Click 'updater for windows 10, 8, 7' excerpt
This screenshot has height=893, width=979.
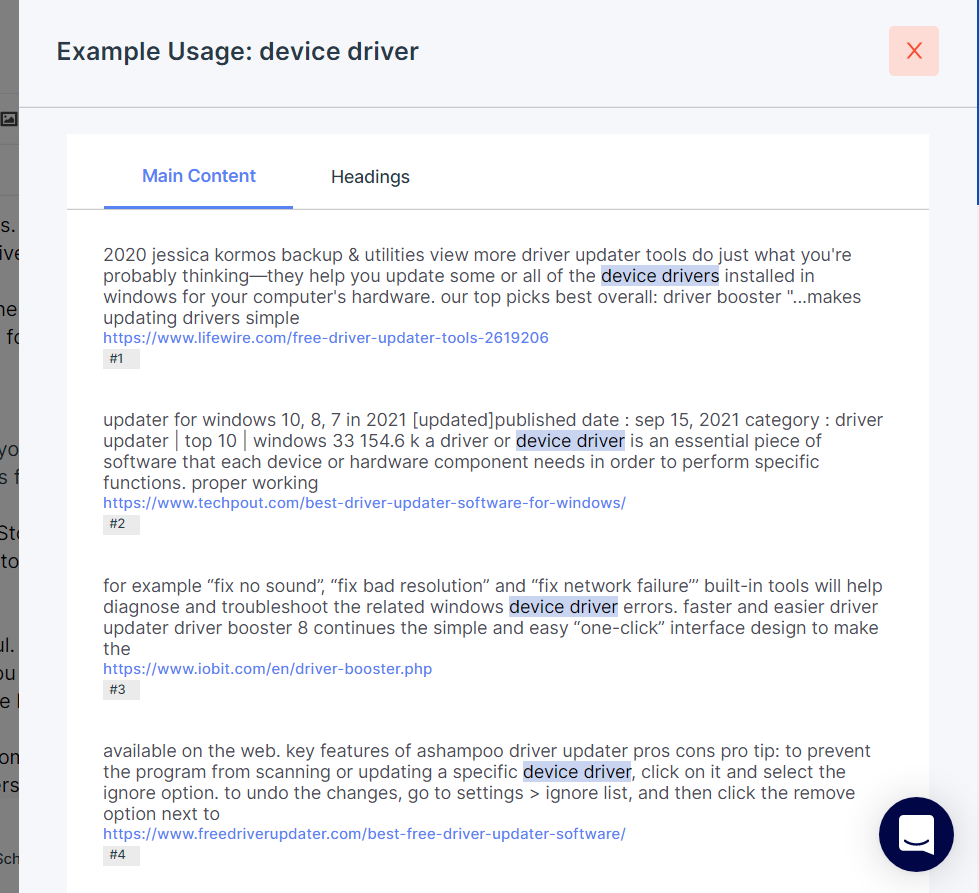point(493,451)
